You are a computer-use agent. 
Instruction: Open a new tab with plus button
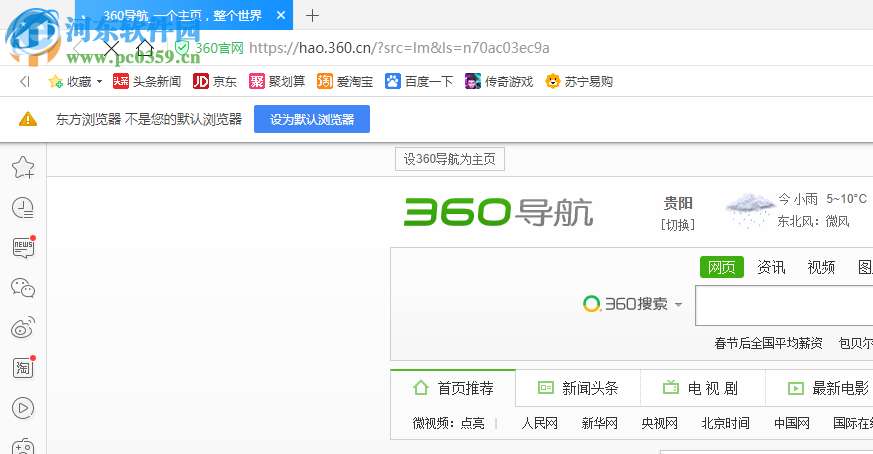312,16
